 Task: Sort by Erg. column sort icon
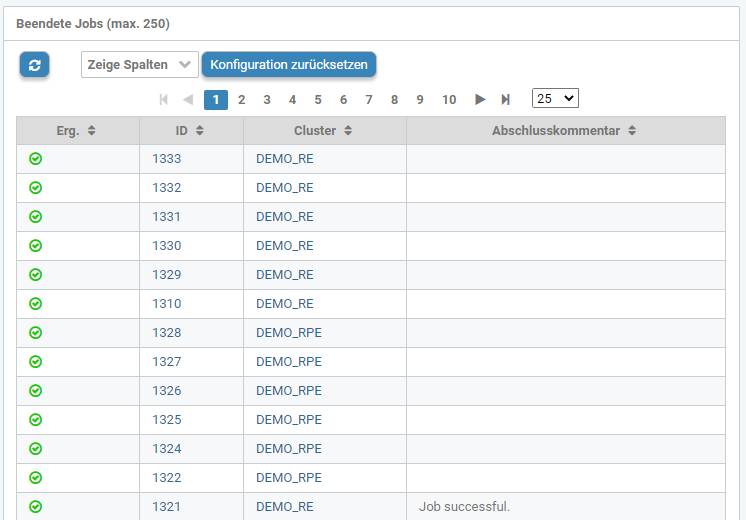(x=92, y=131)
